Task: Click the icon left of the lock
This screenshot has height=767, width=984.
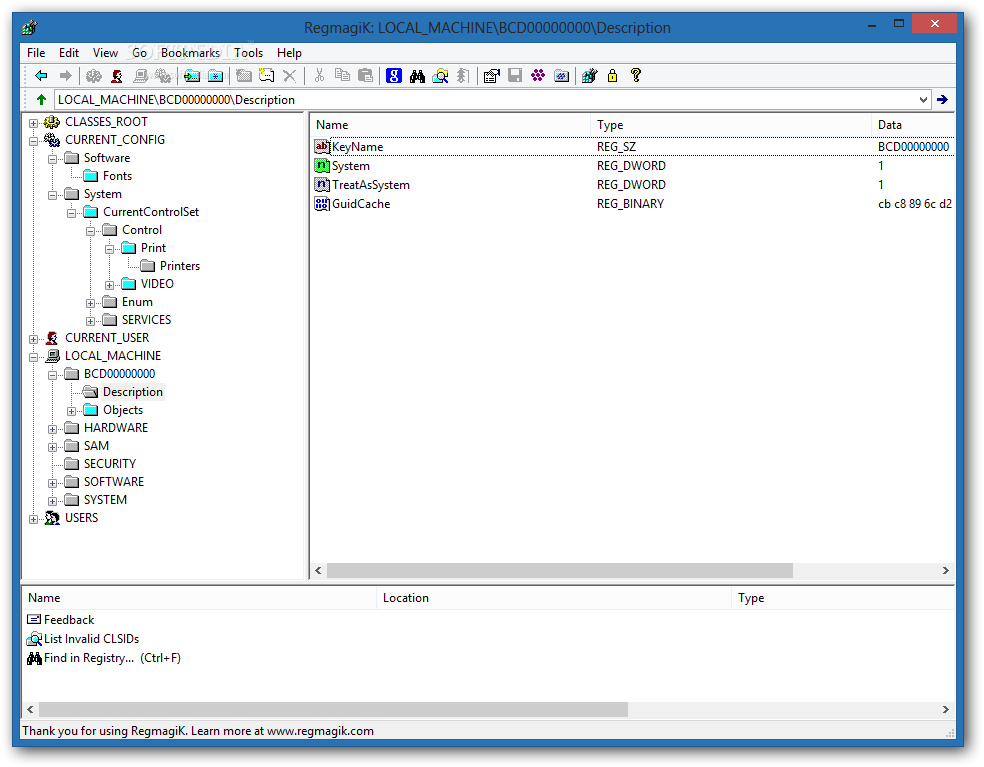Action: pyautogui.click(x=589, y=76)
